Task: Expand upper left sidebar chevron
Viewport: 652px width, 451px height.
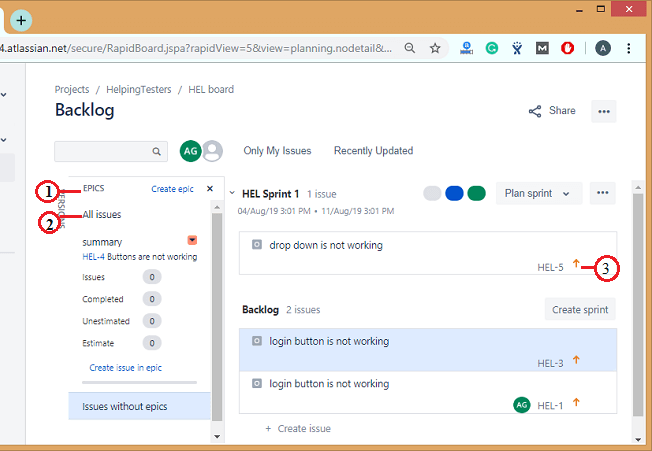Action: (x=4, y=95)
